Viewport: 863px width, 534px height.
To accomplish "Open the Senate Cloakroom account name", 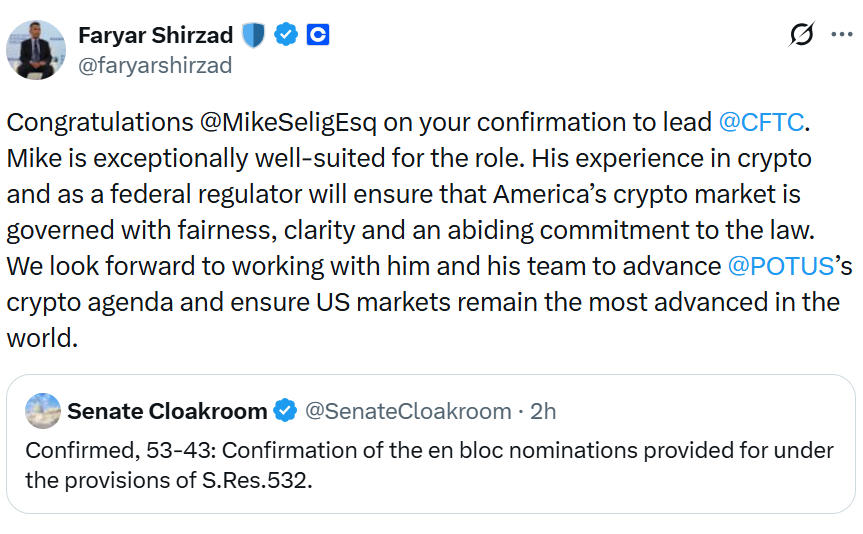I will coord(167,411).
